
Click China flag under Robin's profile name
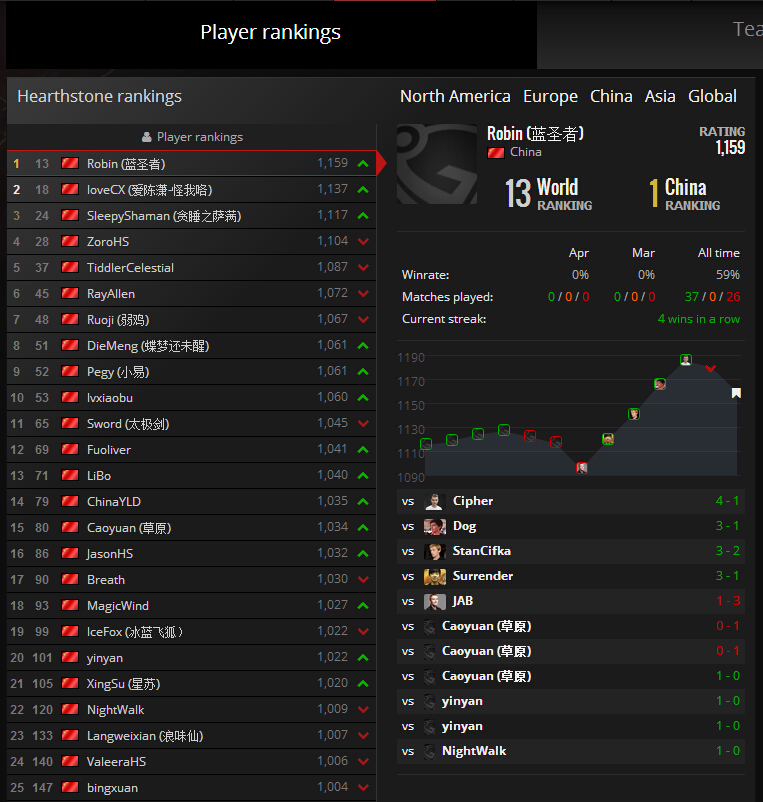(x=496, y=152)
